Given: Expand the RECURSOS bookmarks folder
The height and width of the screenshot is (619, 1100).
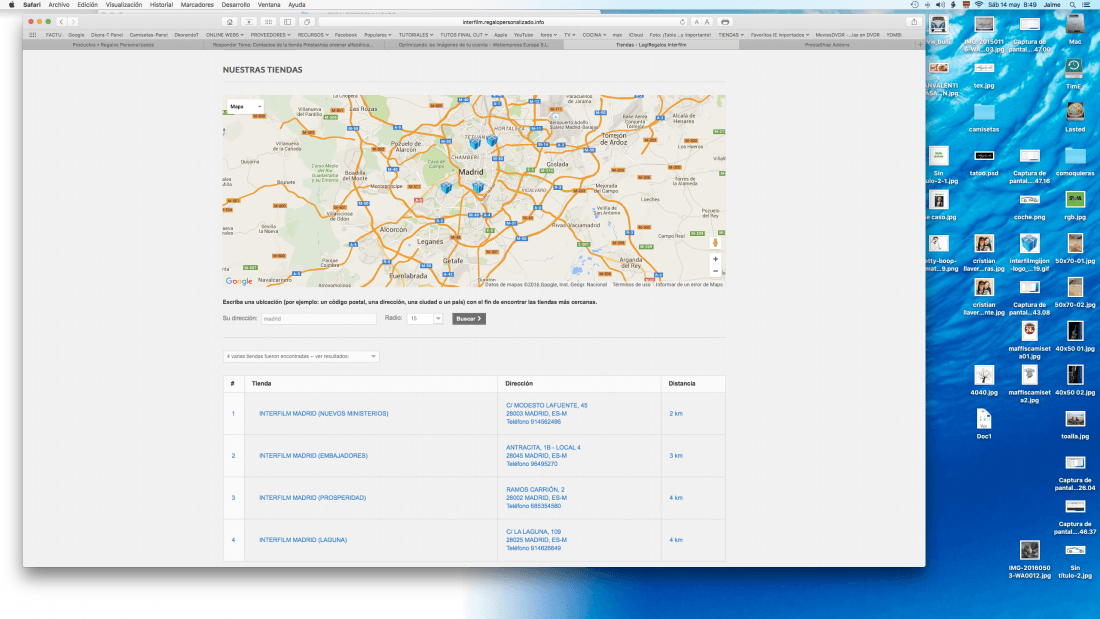Looking at the screenshot, I should click(x=313, y=35).
